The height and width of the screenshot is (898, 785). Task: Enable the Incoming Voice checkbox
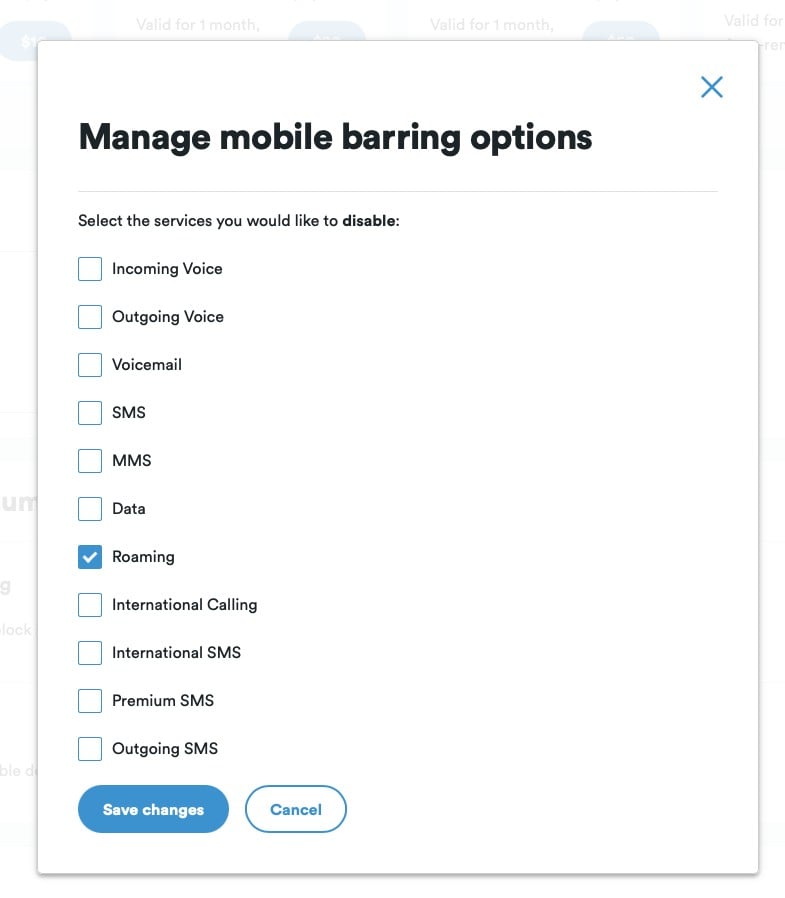(x=90, y=269)
